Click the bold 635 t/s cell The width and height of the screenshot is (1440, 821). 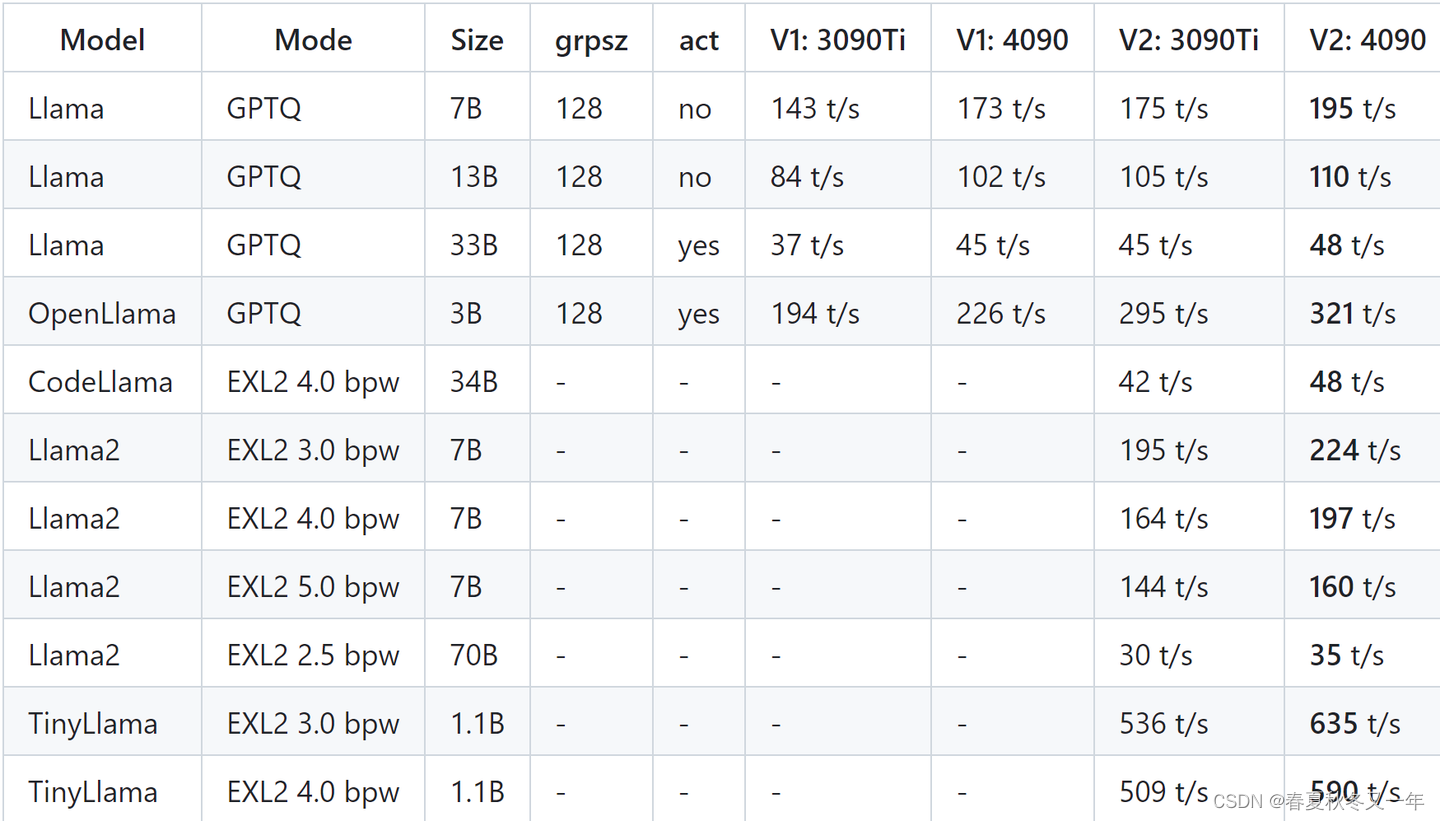pyautogui.click(x=1362, y=723)
